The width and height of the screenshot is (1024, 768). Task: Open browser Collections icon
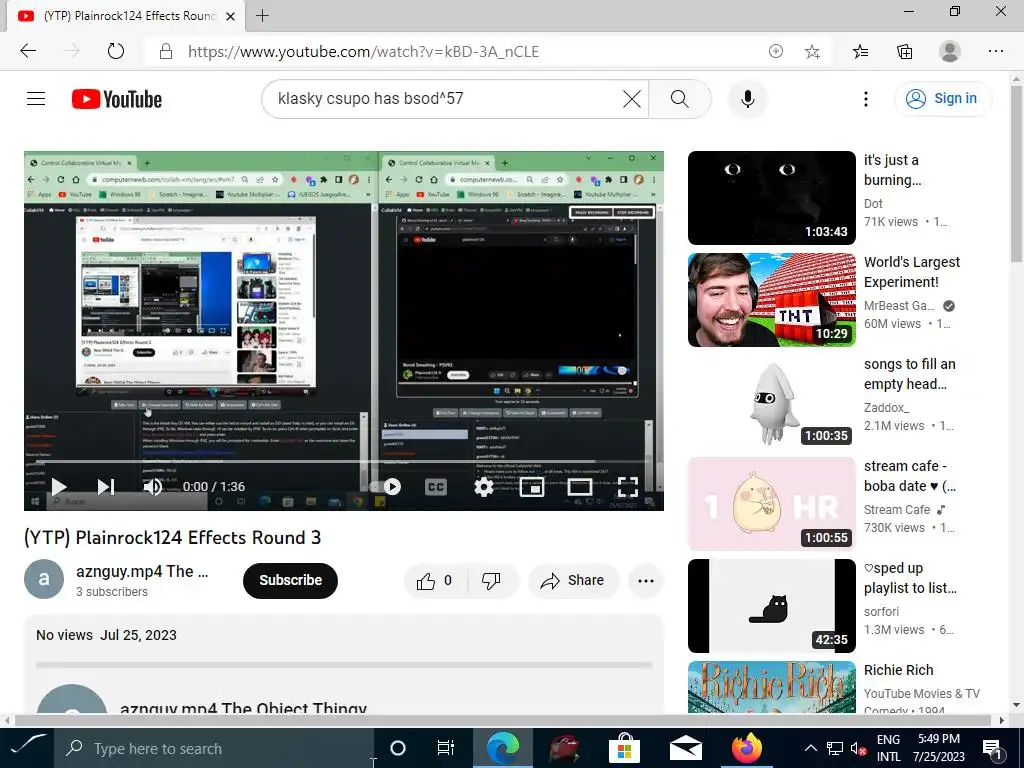(x=904, y=52)
